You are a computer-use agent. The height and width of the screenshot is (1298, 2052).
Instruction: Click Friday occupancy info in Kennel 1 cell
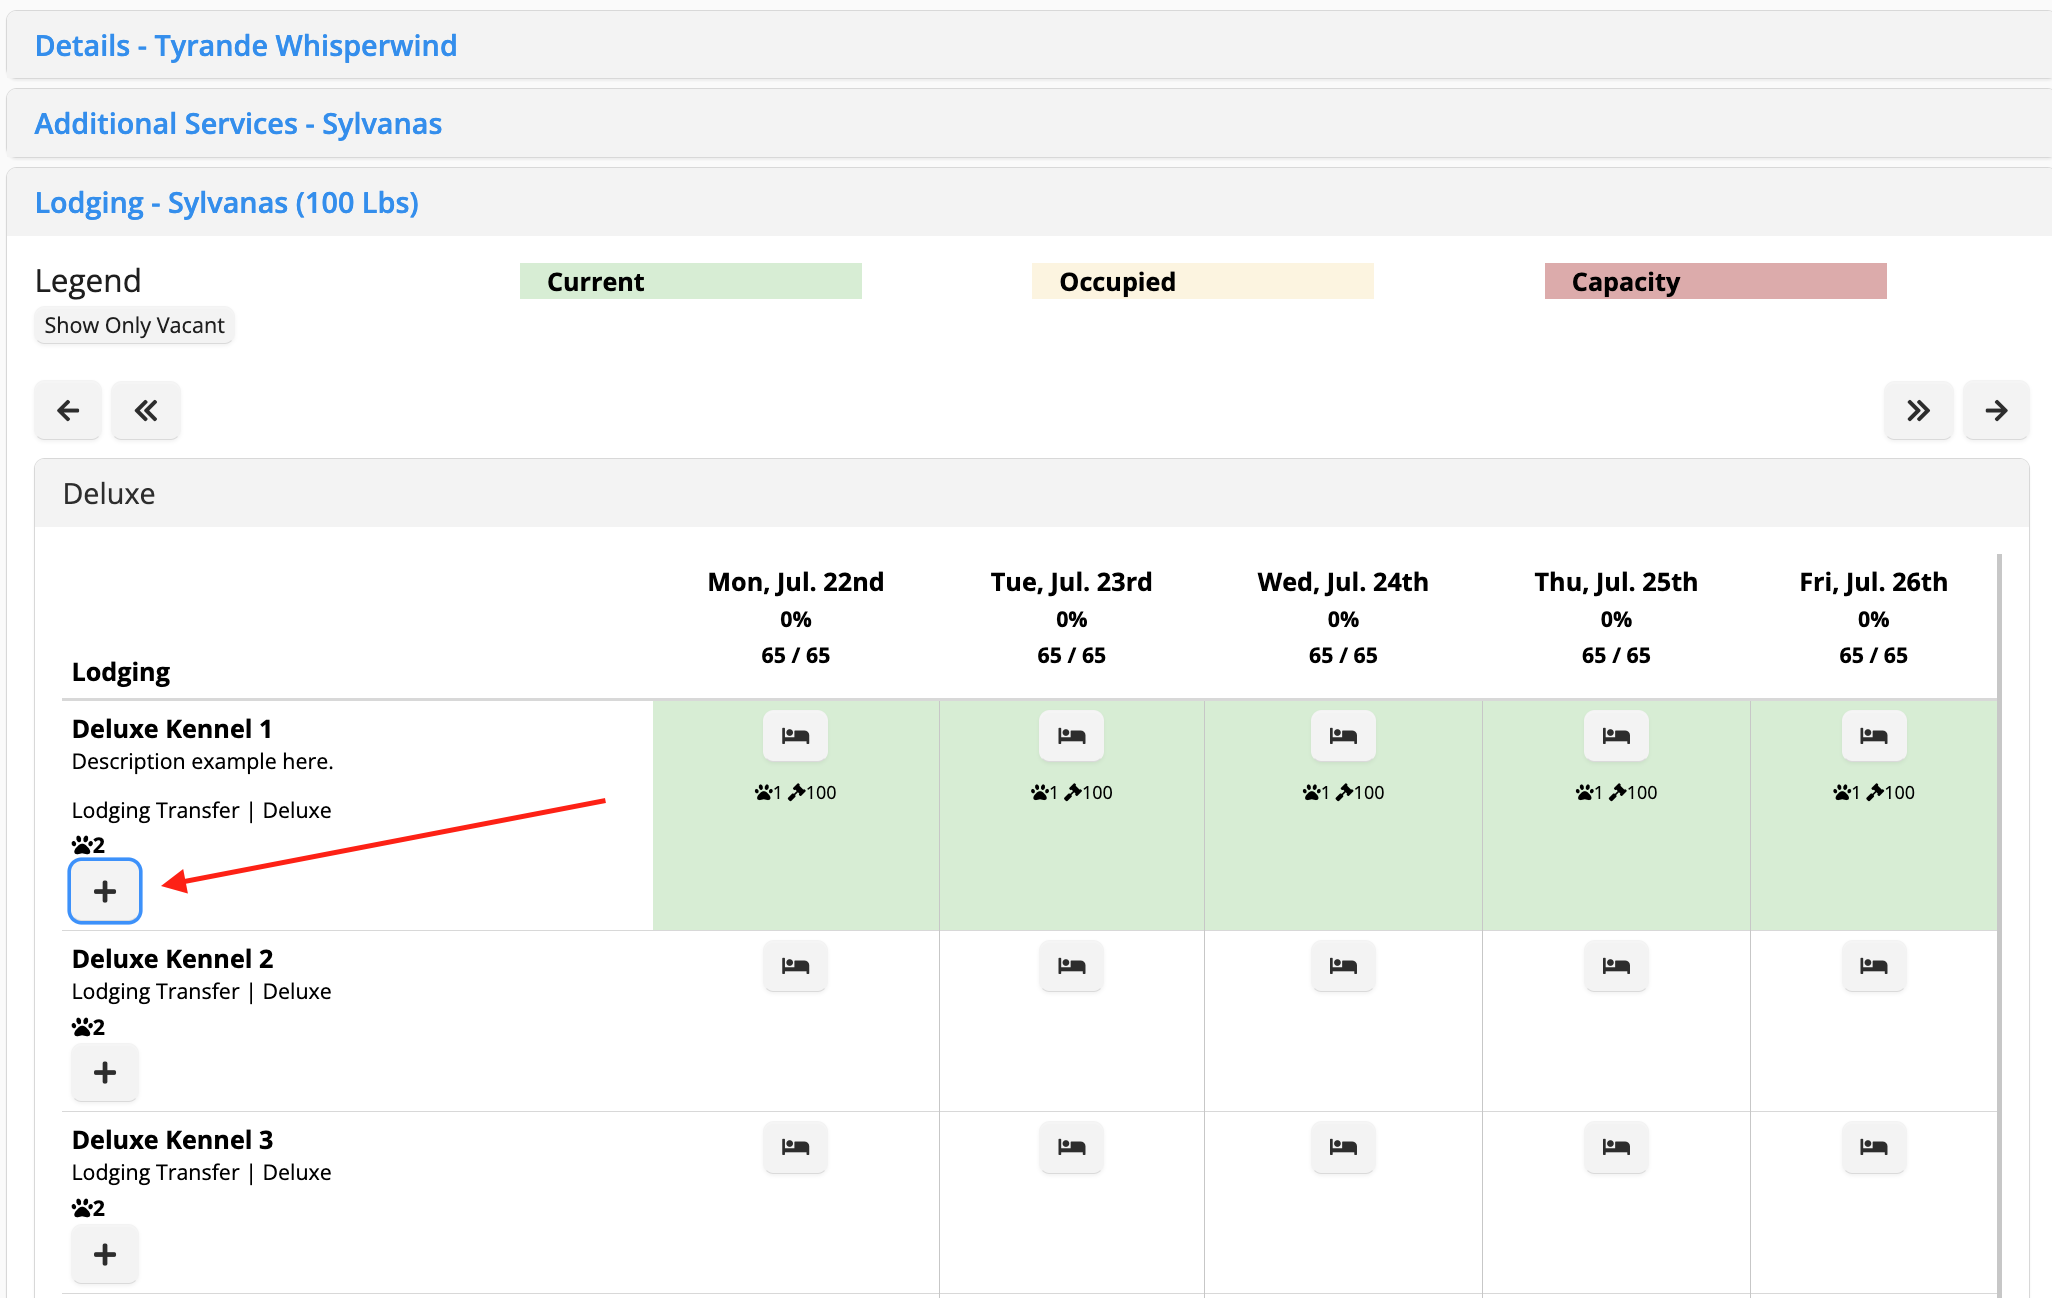point(1874,793)
